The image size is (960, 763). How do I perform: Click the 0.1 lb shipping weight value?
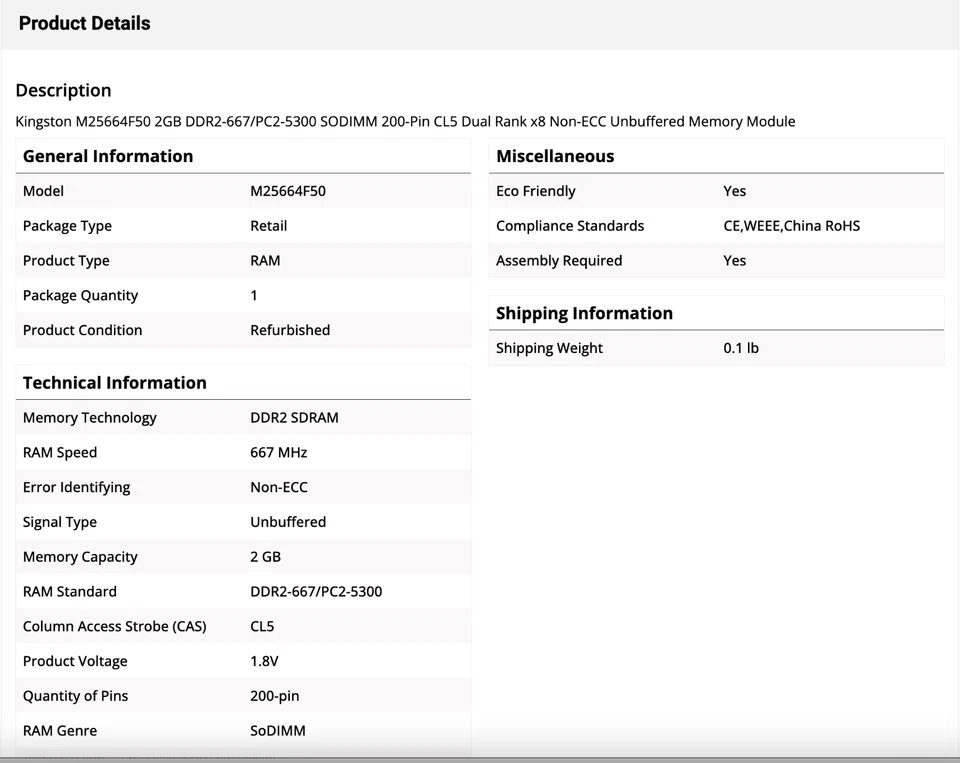(741, 348)
